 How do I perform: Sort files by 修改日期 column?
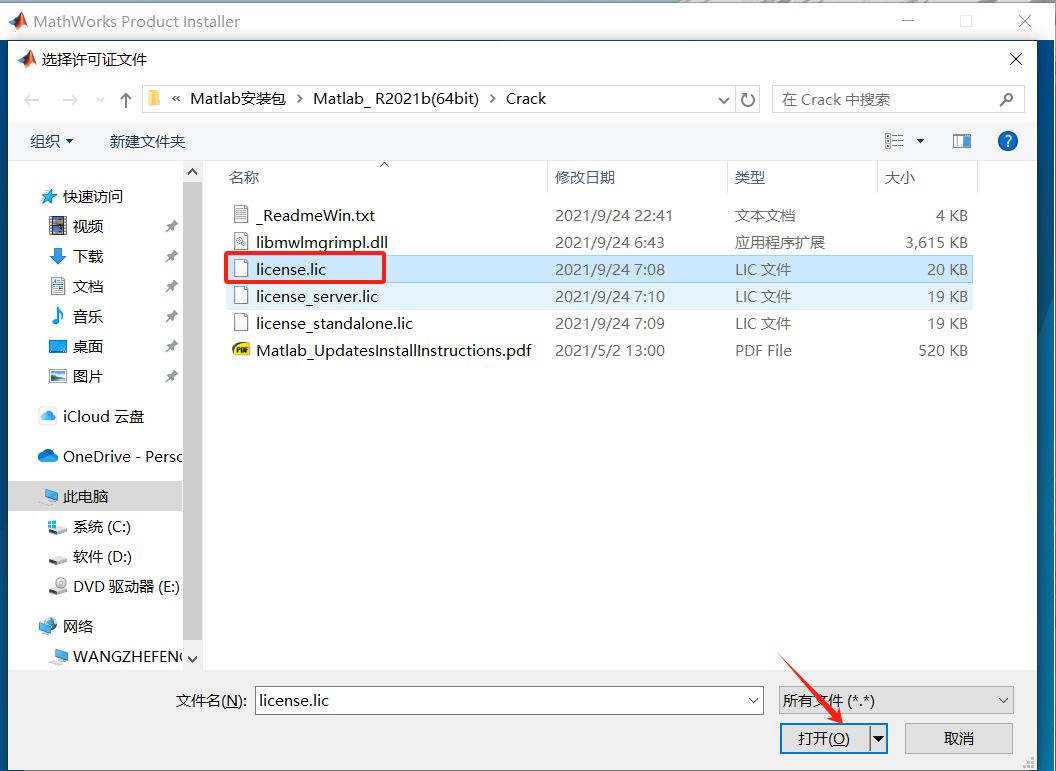point(585,178)
